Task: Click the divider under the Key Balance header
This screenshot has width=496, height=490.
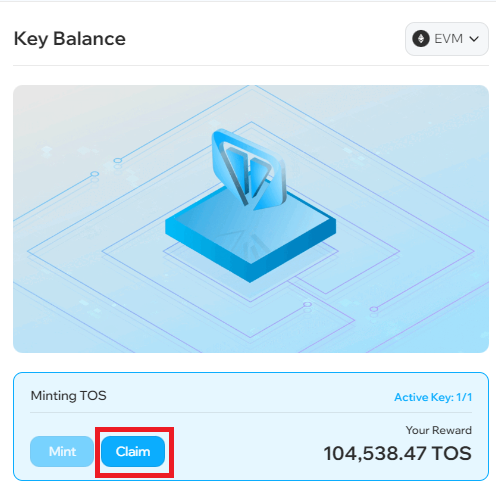Action: pyautogui.click(x=251, y=65)
